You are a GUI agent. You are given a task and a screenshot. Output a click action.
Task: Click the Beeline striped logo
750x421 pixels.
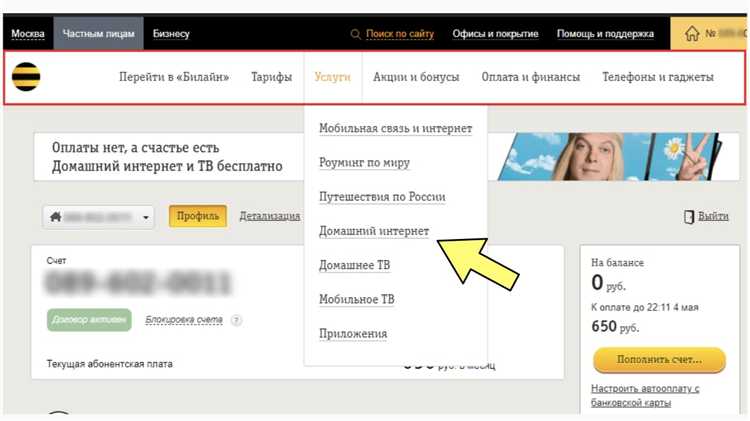(x=26, y=77)
